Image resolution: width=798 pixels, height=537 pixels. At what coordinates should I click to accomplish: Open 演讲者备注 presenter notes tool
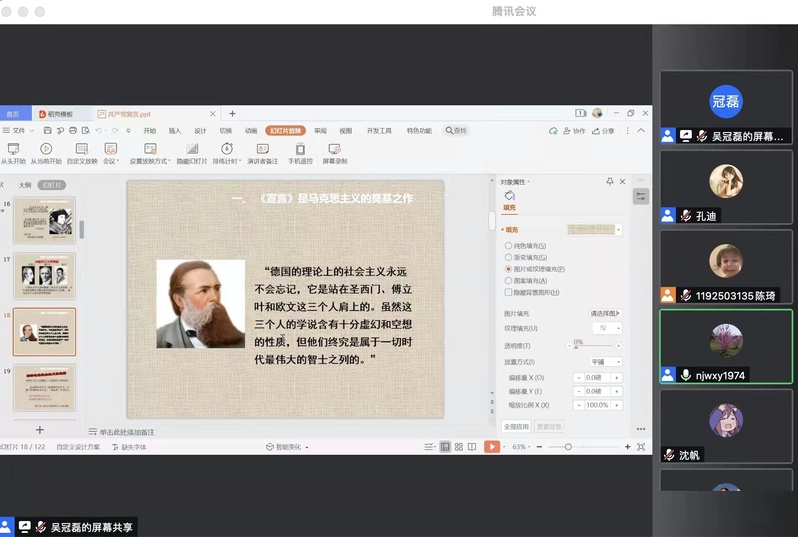pos(262,149)
